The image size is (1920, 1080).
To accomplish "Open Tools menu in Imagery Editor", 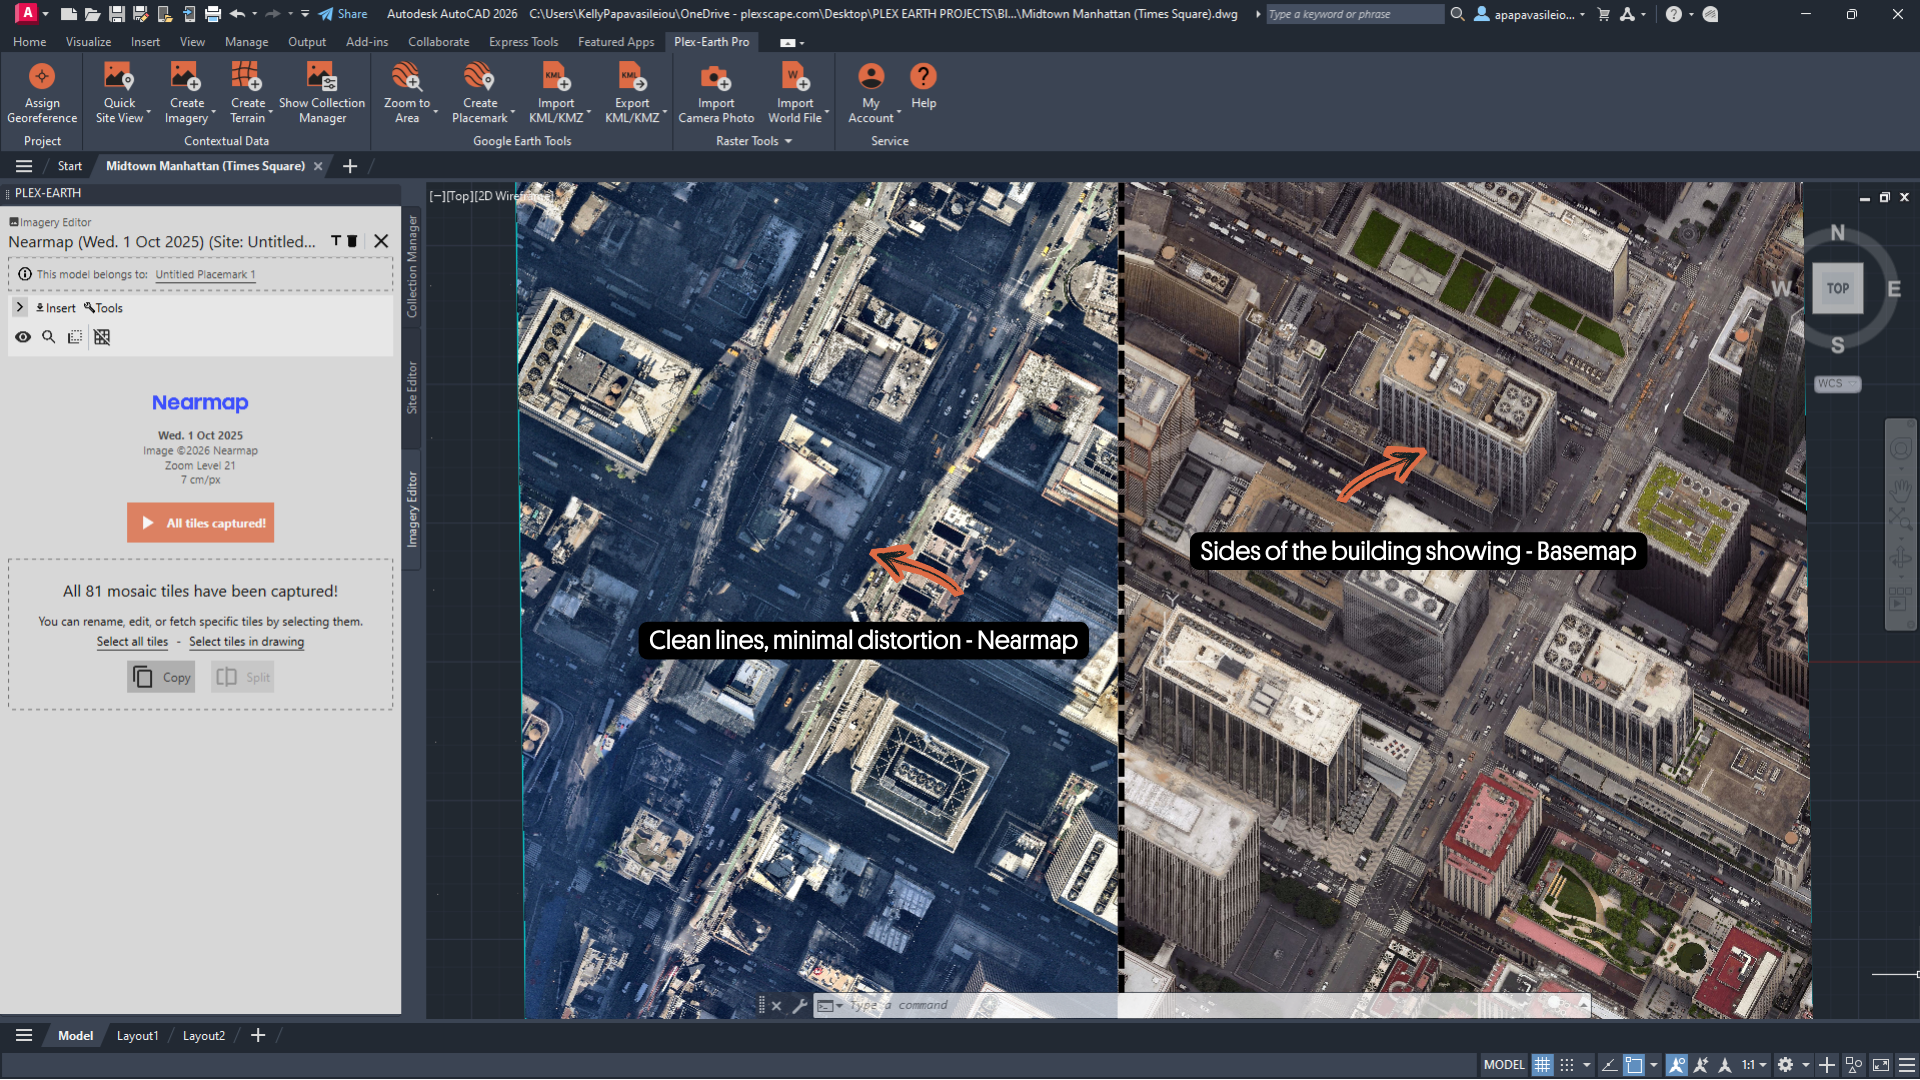I will 103,308.
